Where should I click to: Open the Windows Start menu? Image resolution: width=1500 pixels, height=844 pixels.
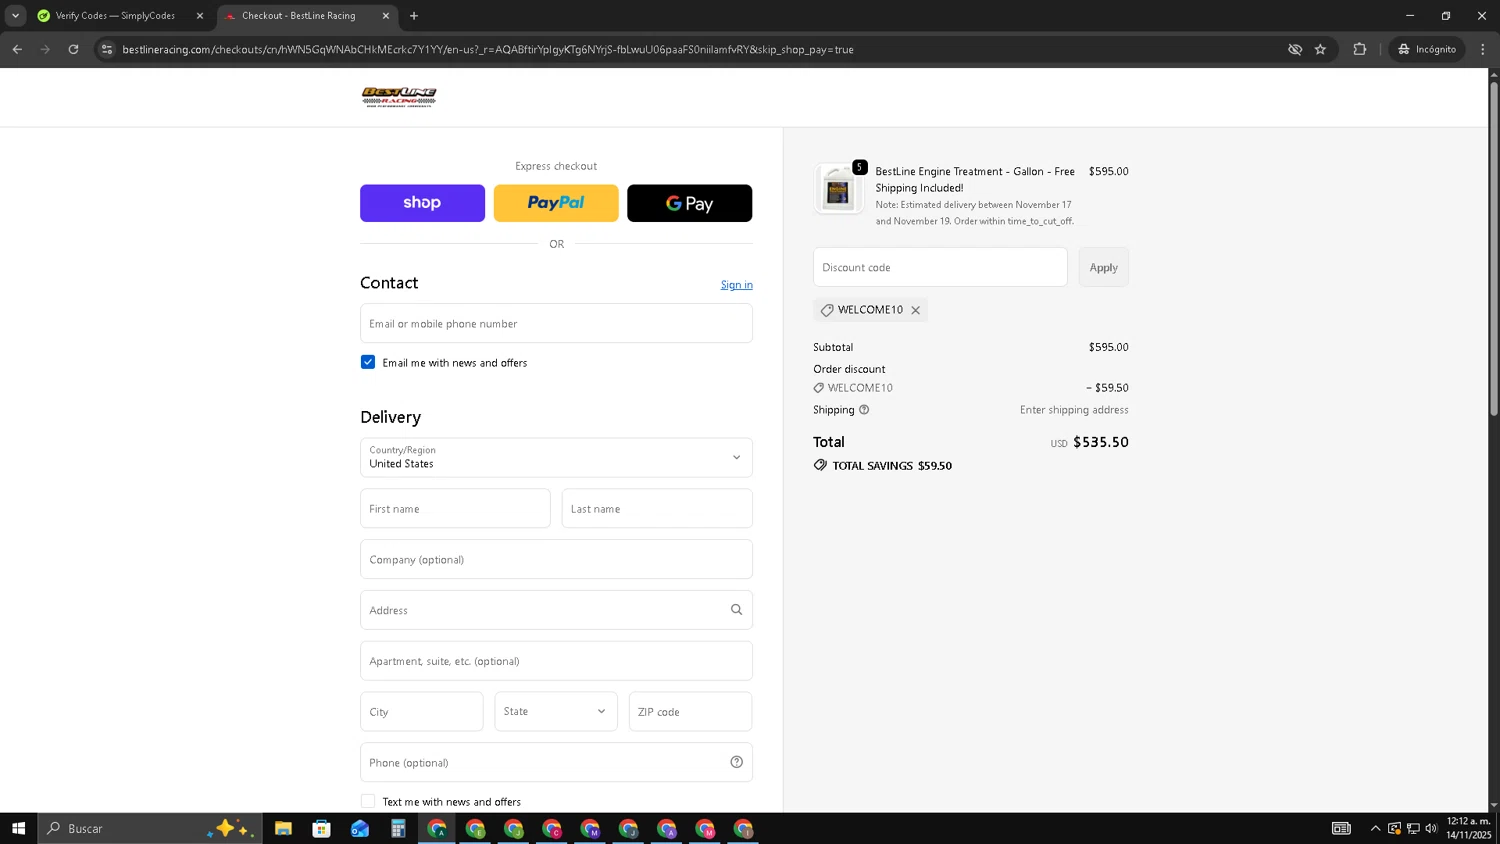click(x=18, y=828)
